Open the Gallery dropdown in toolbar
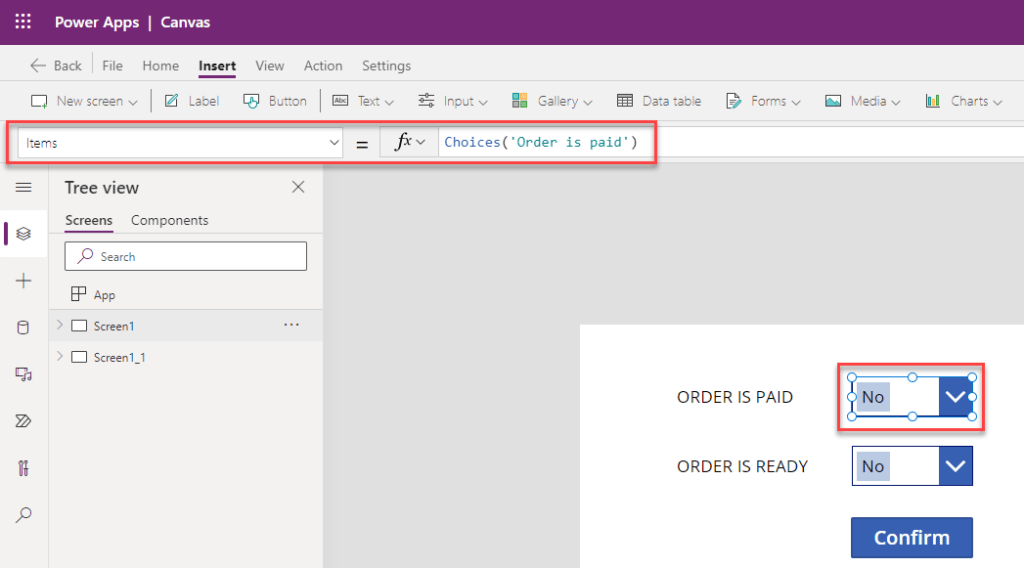This screenshot has height=568, width=1024. coord(552,101)
